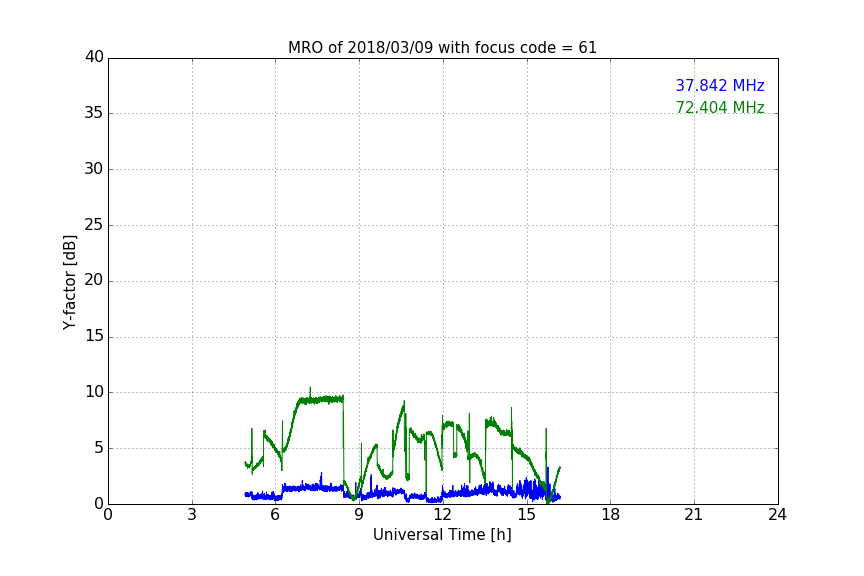The image size is (864, 576).
Task: Click the y-axis tick label "15"
Action: tap(94, 336)
